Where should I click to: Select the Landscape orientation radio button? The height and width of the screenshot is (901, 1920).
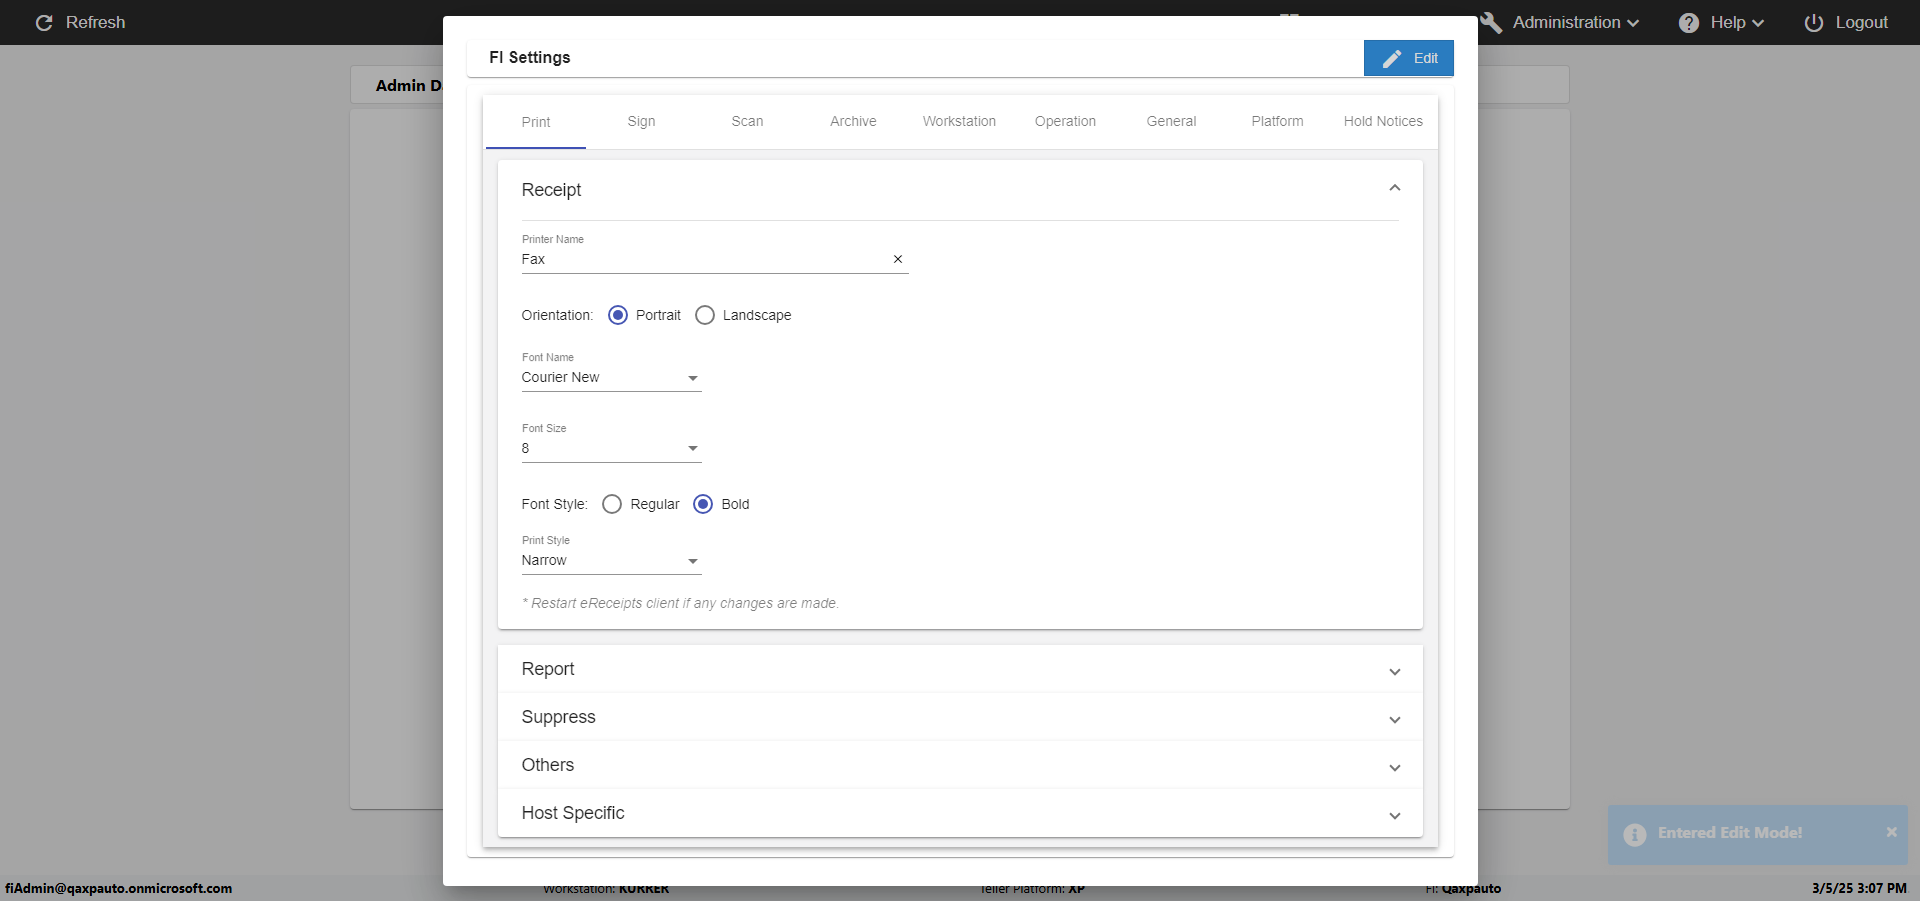tap(705, 315)
